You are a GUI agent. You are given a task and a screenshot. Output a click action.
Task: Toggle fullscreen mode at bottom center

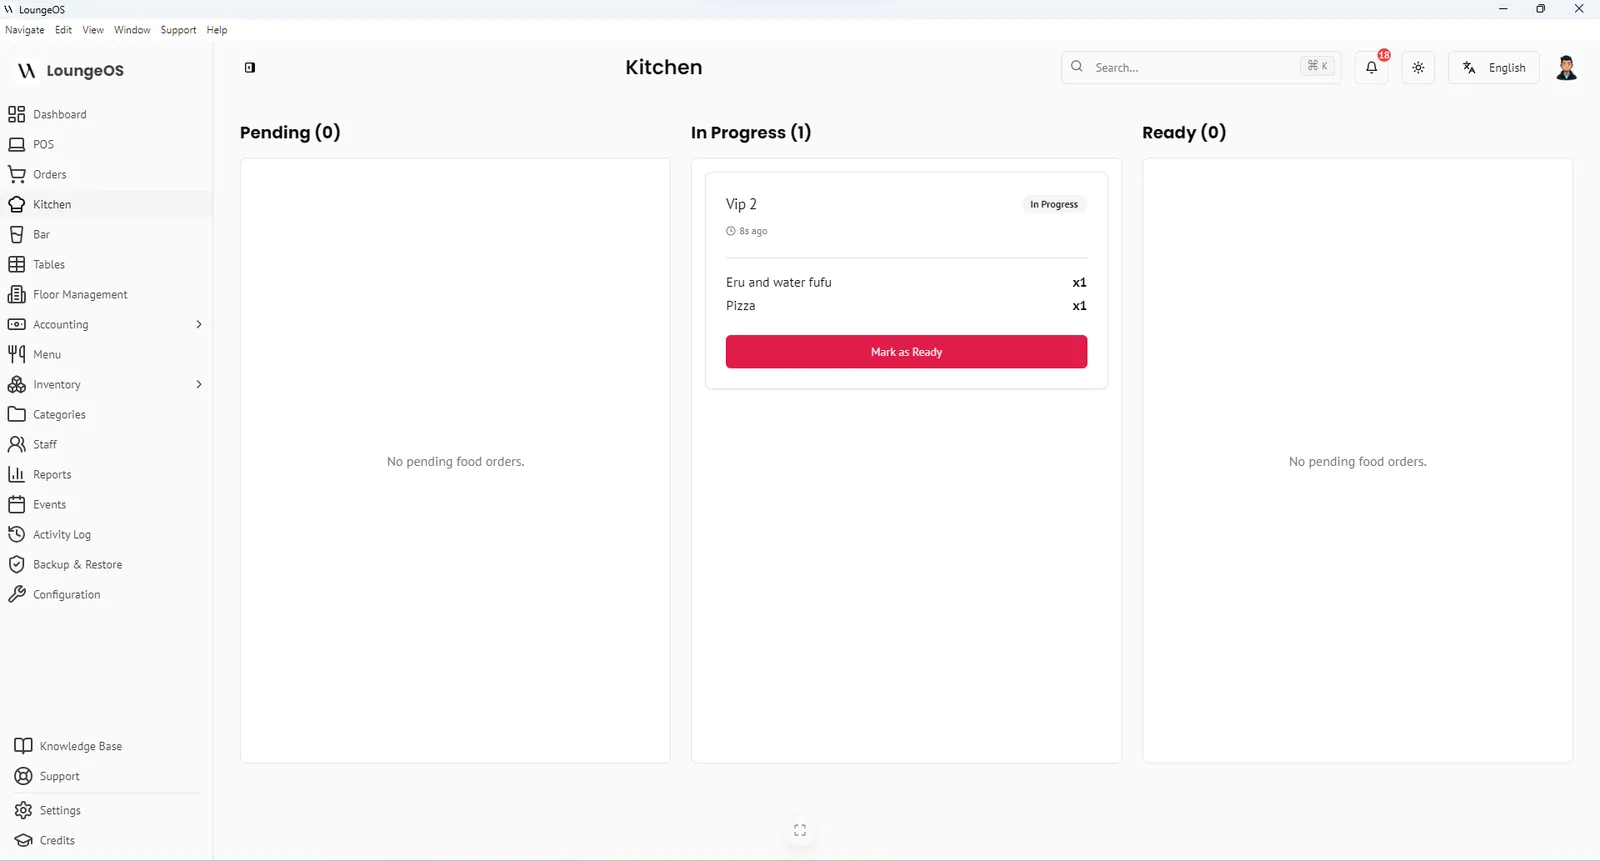[x=800, y=830]
